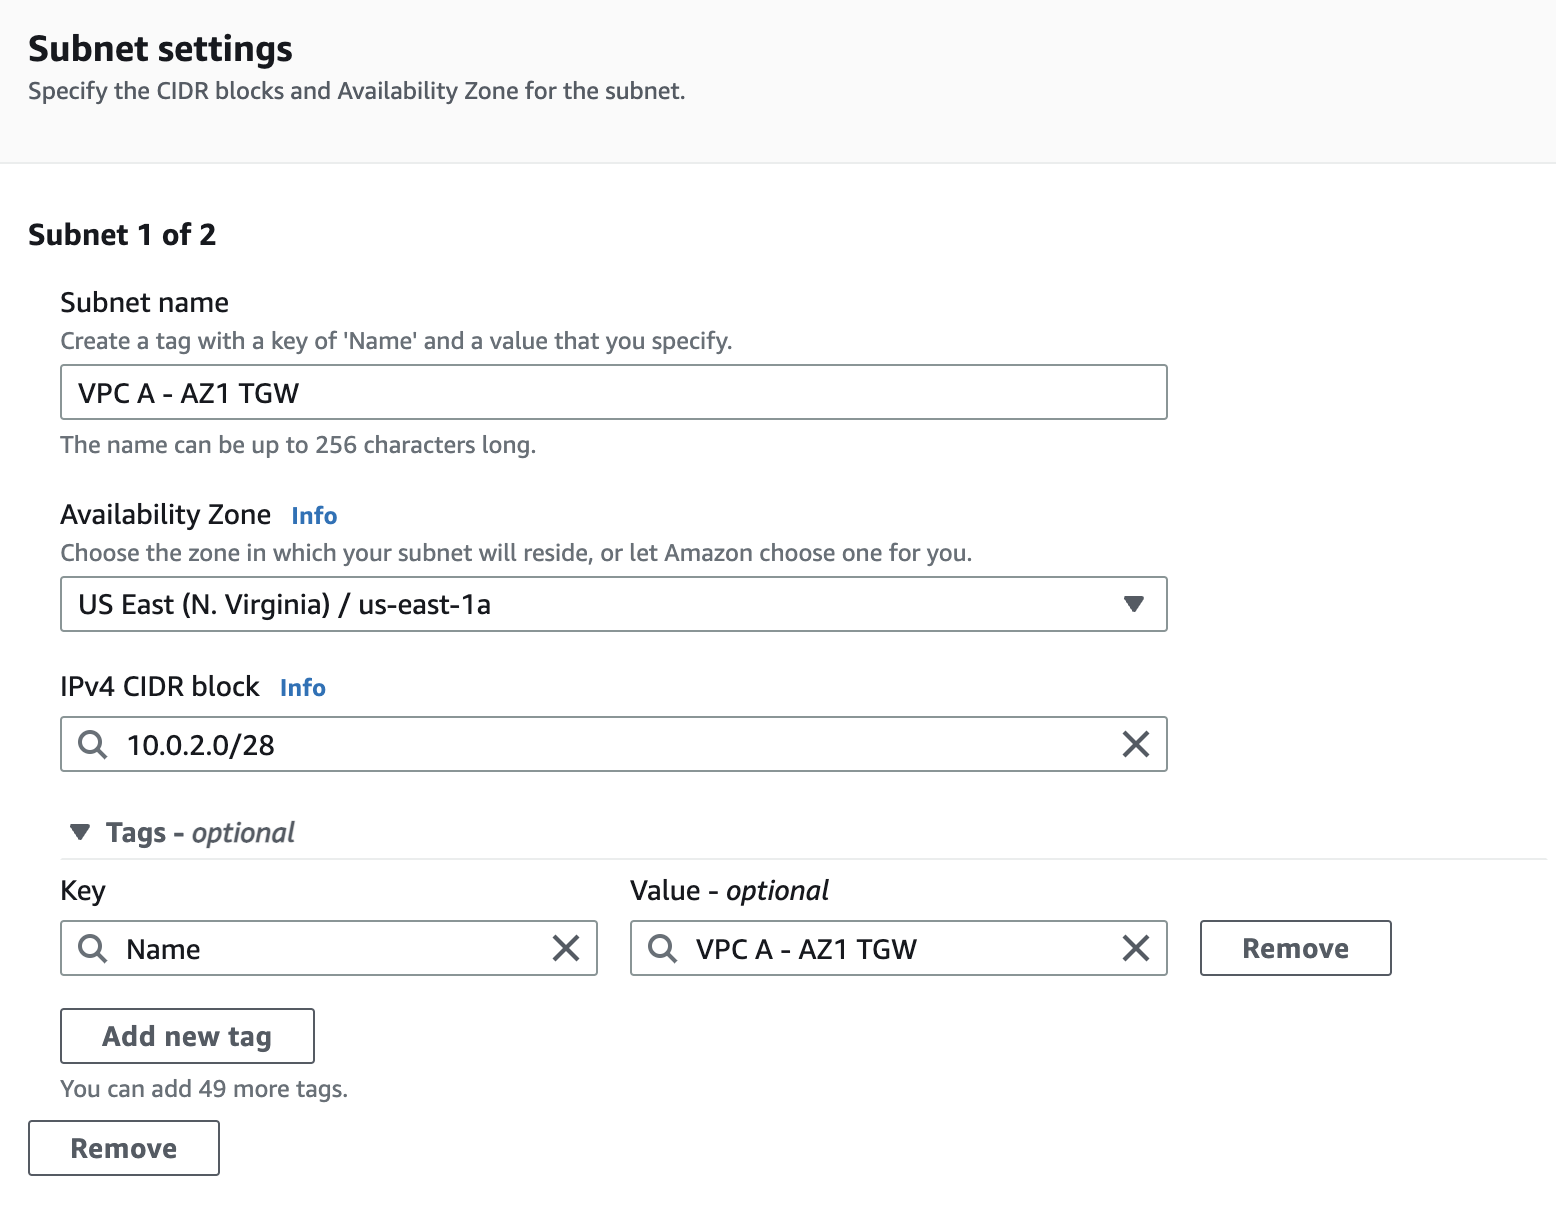Remove the Name tag row
The image size is (1556, 1210).
click(x=1295, y=948)
